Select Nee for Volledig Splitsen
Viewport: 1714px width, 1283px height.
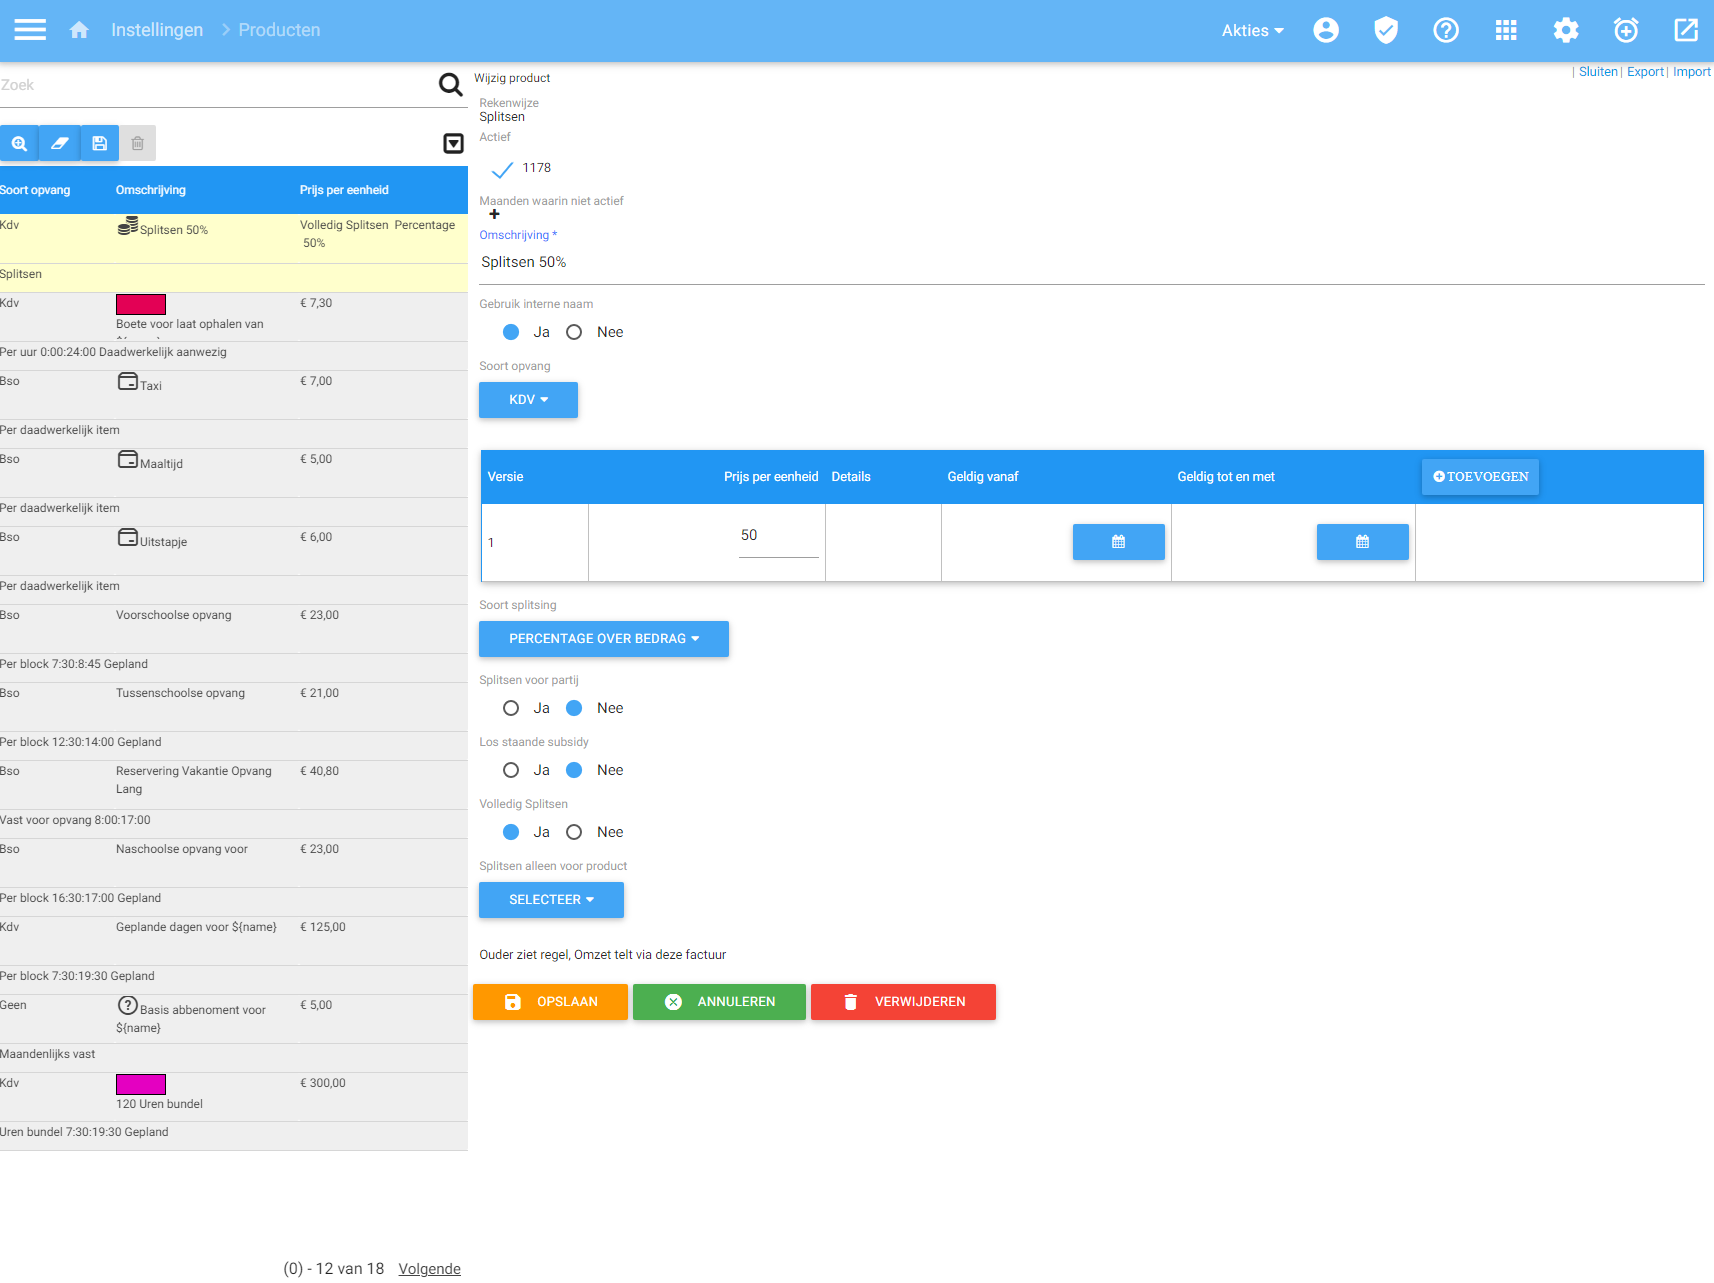pyautogui.click(x=574, y=832)
